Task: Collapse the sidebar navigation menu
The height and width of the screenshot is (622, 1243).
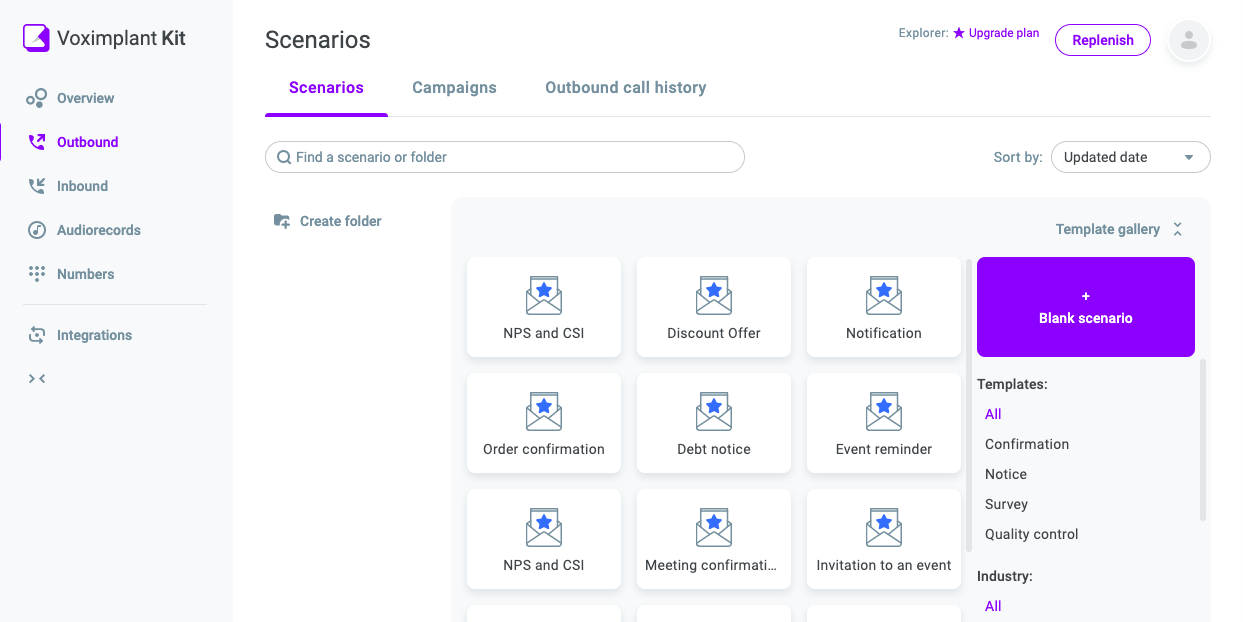Action: [x=37, y=378]
